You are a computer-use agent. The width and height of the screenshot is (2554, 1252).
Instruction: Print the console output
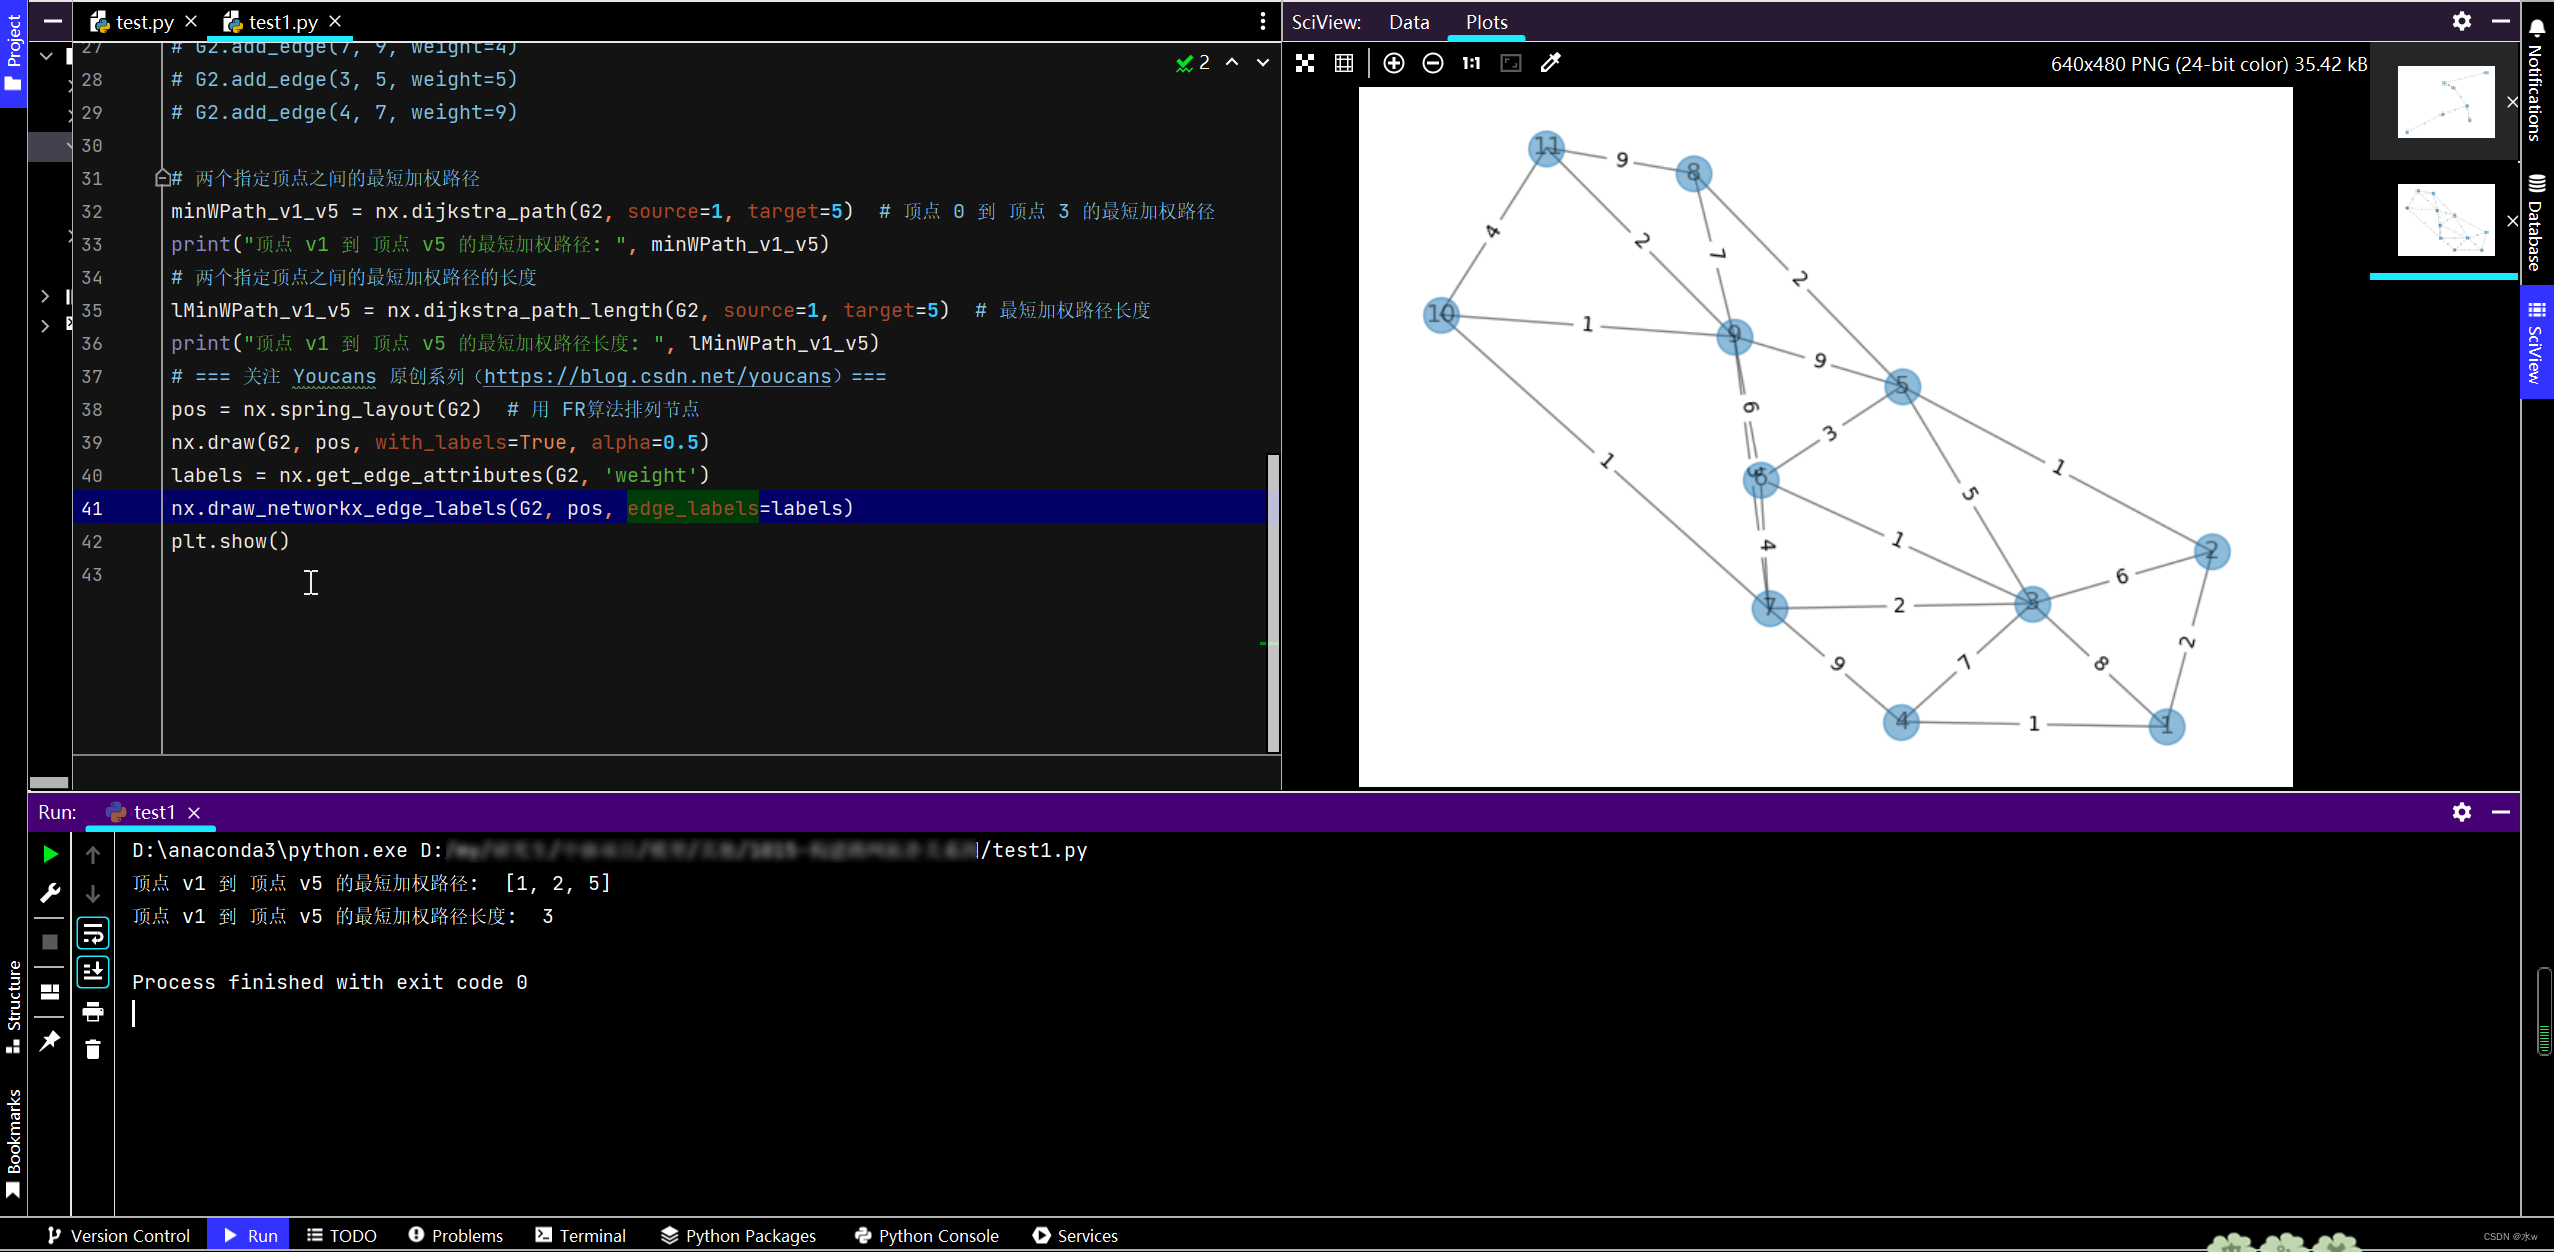point(93,1011)
